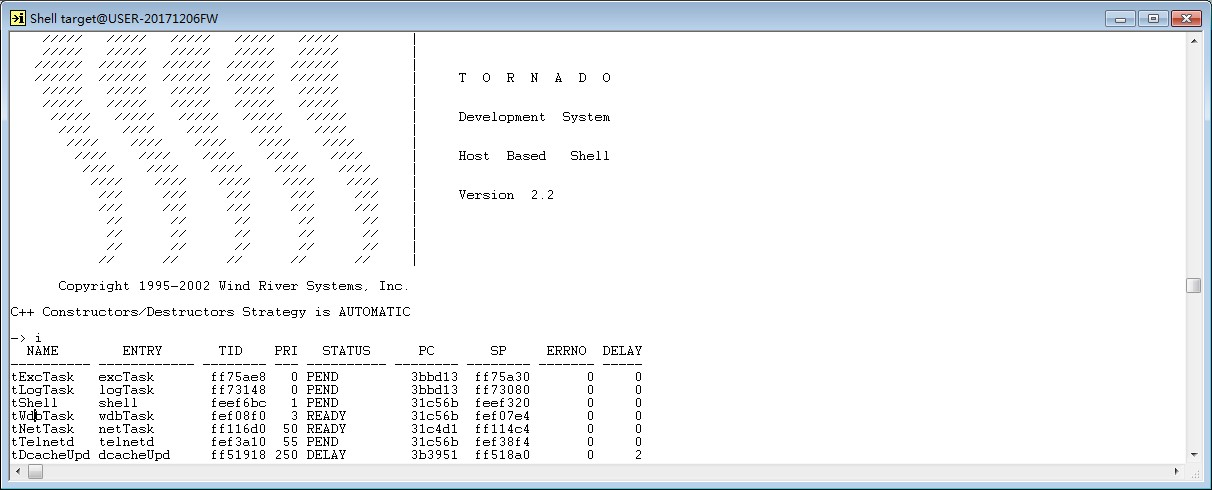The image size is (1212, 490).
Task: Click the horizontal scrollbar right arrow
Action: pyautogui.click(x=1176, y=471)
